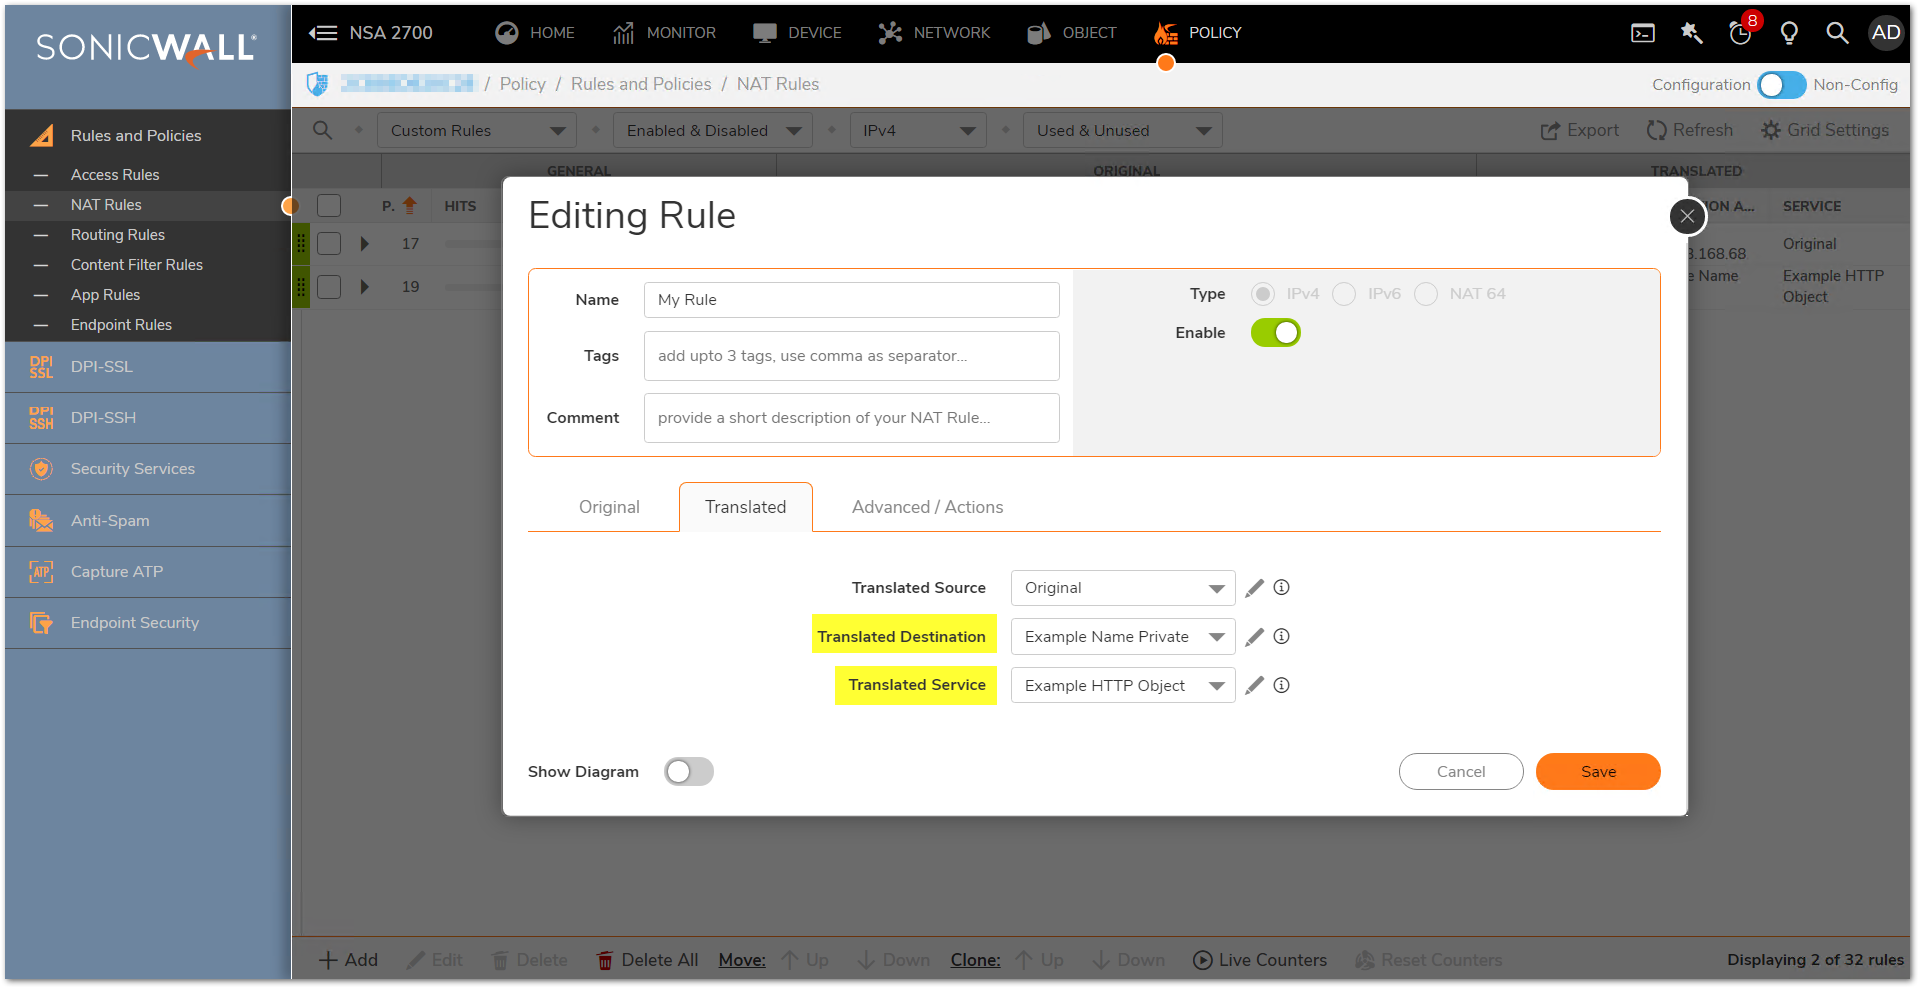The height and width of the screenshot is (988, 1919).
Task: Select Routing Rules in the sidebar
Action: 118,235
